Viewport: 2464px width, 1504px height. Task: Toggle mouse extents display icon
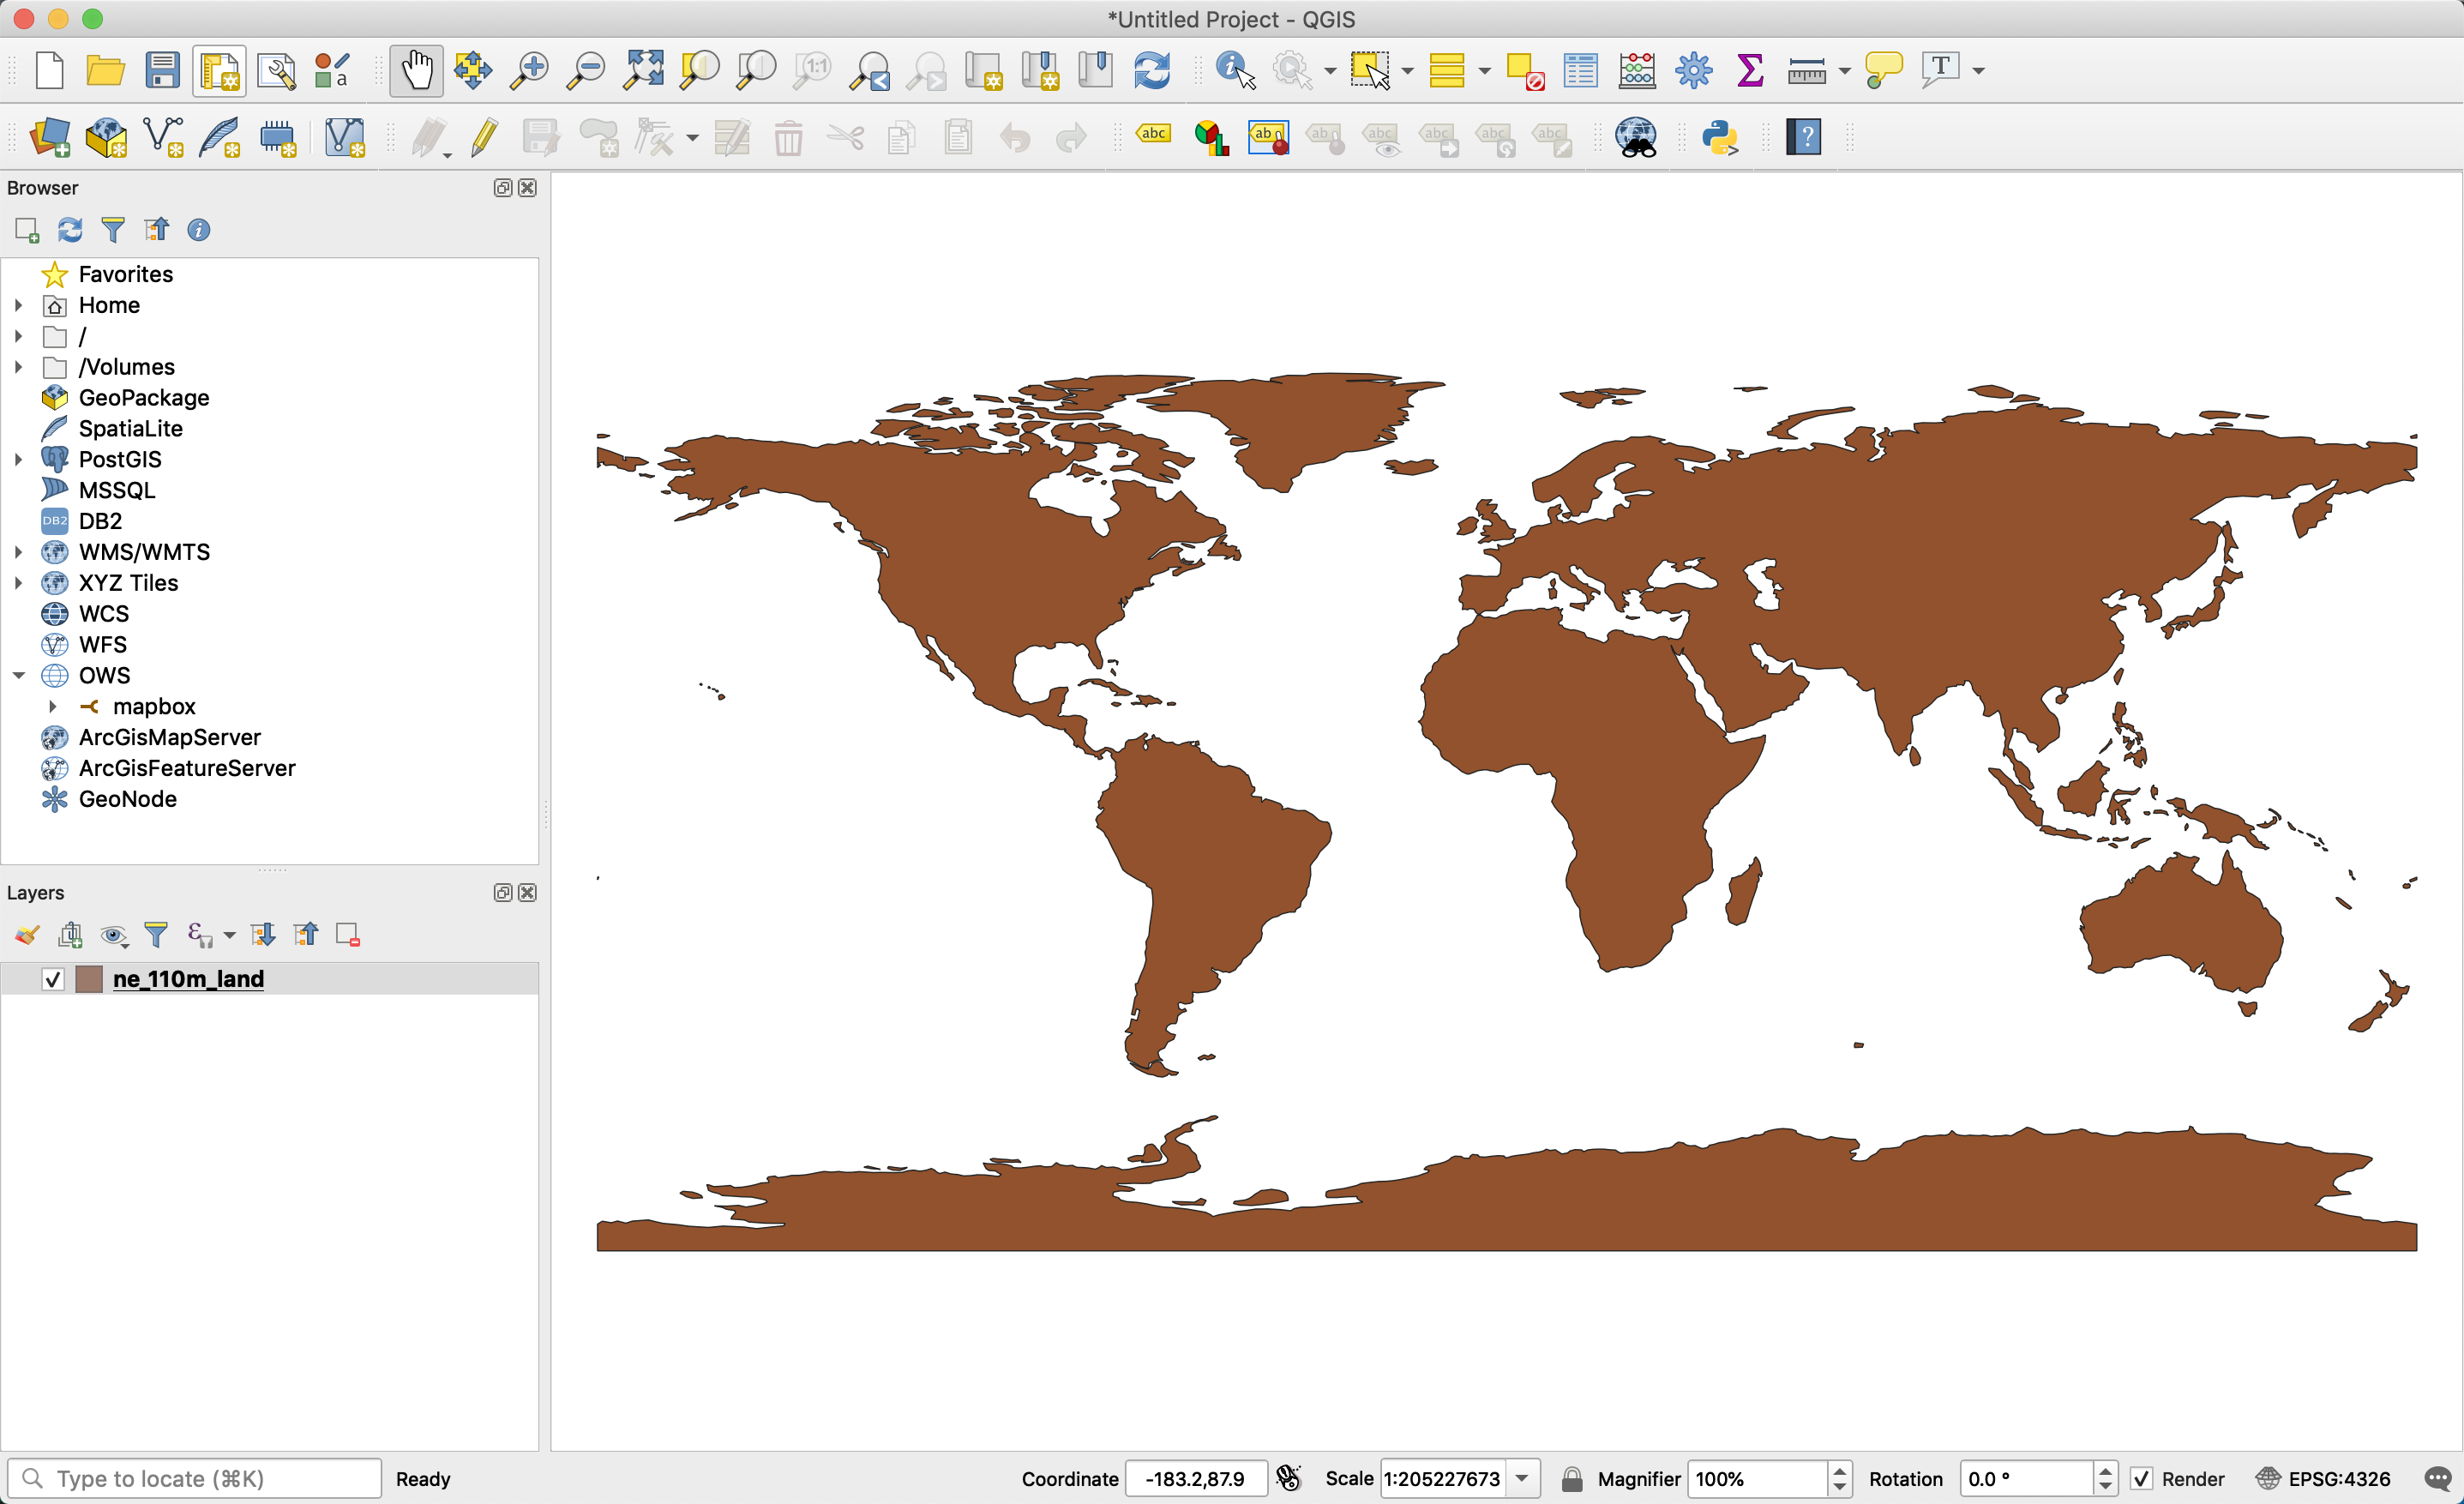pos(1289,1478)
